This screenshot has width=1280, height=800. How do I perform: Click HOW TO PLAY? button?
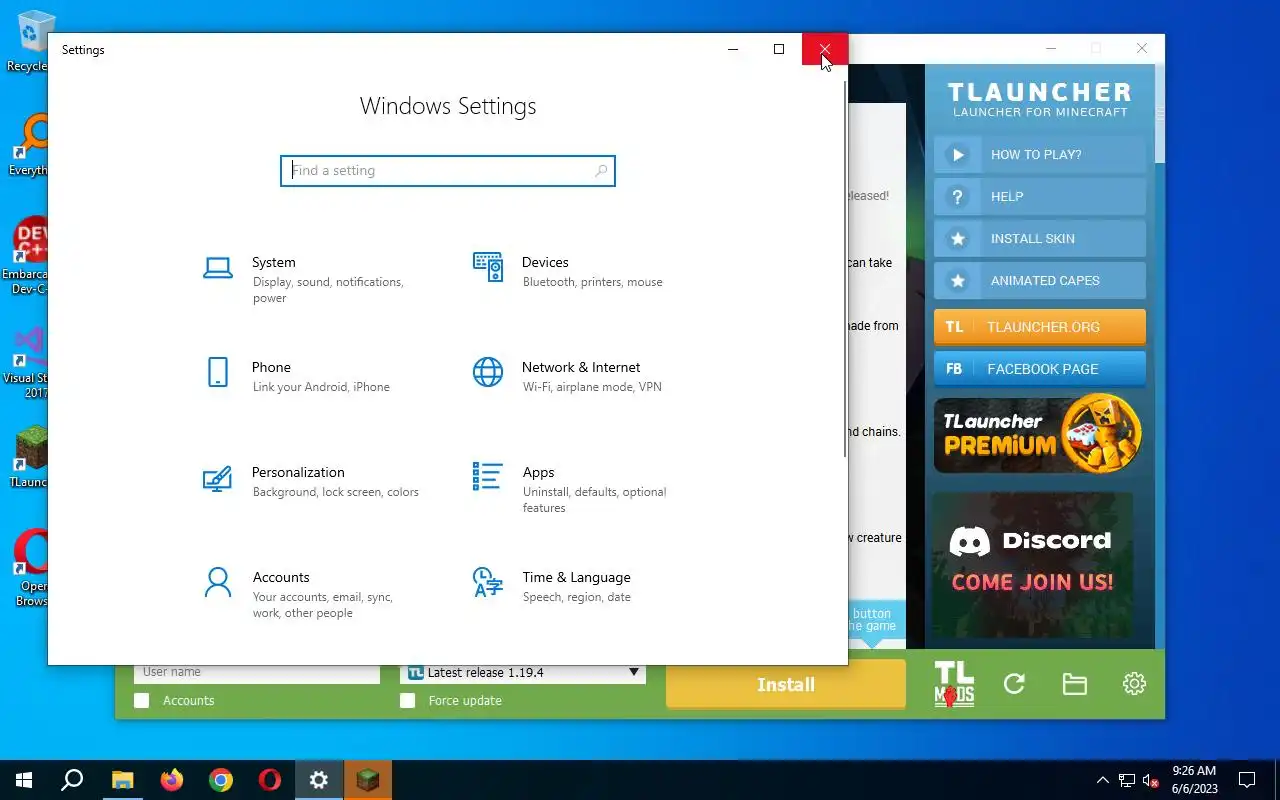(1040, 155)
